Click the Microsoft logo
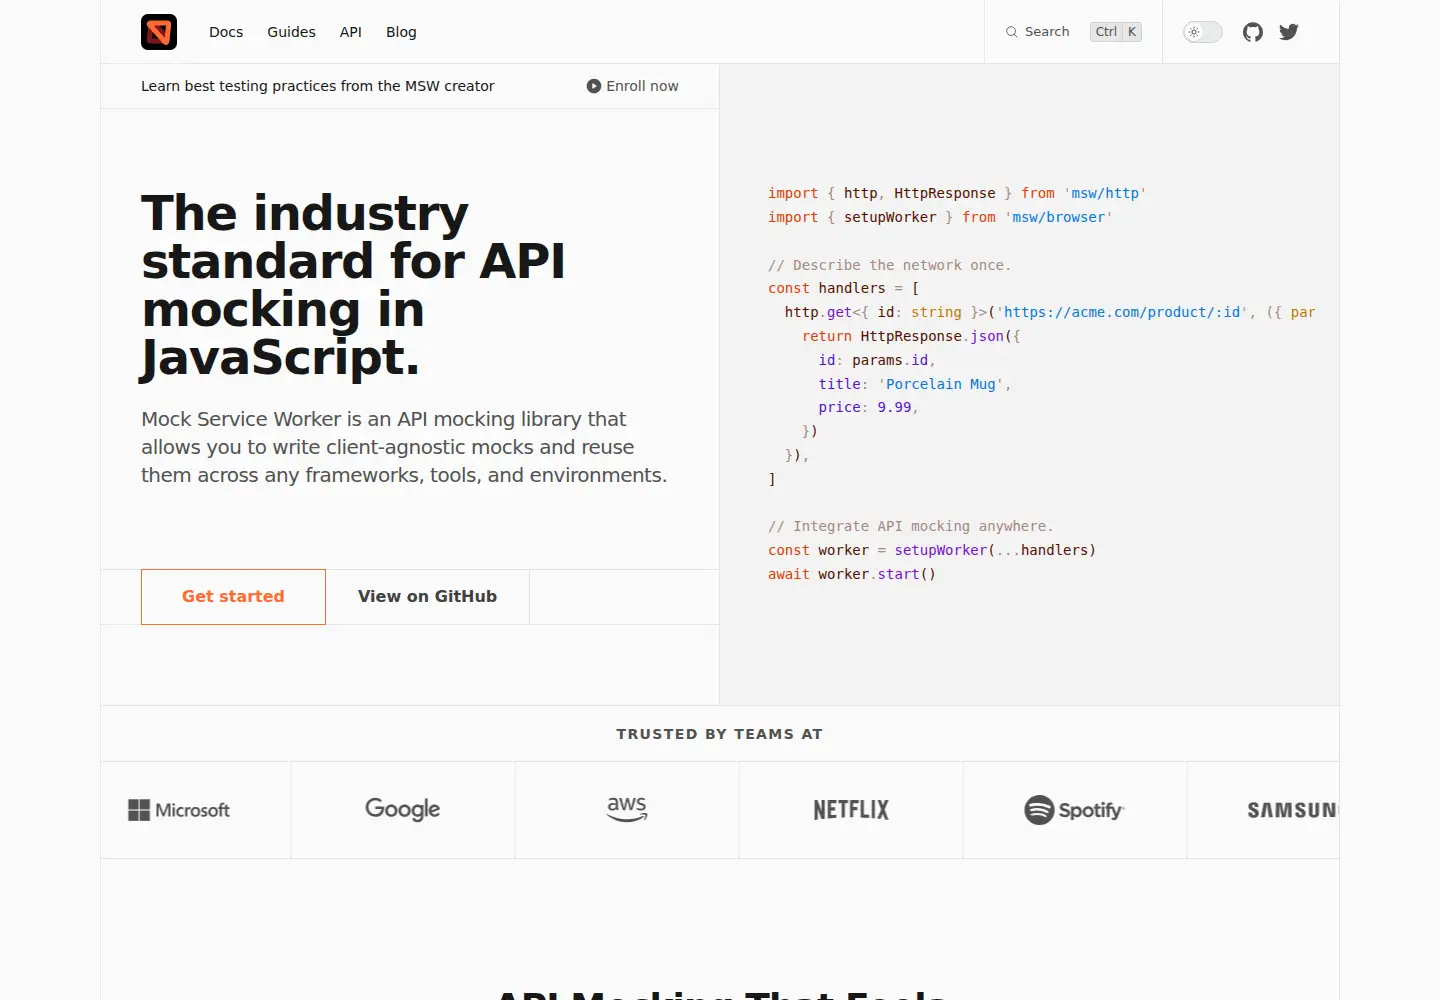This screenshot has width=1440, height=1000. [179, 810]
